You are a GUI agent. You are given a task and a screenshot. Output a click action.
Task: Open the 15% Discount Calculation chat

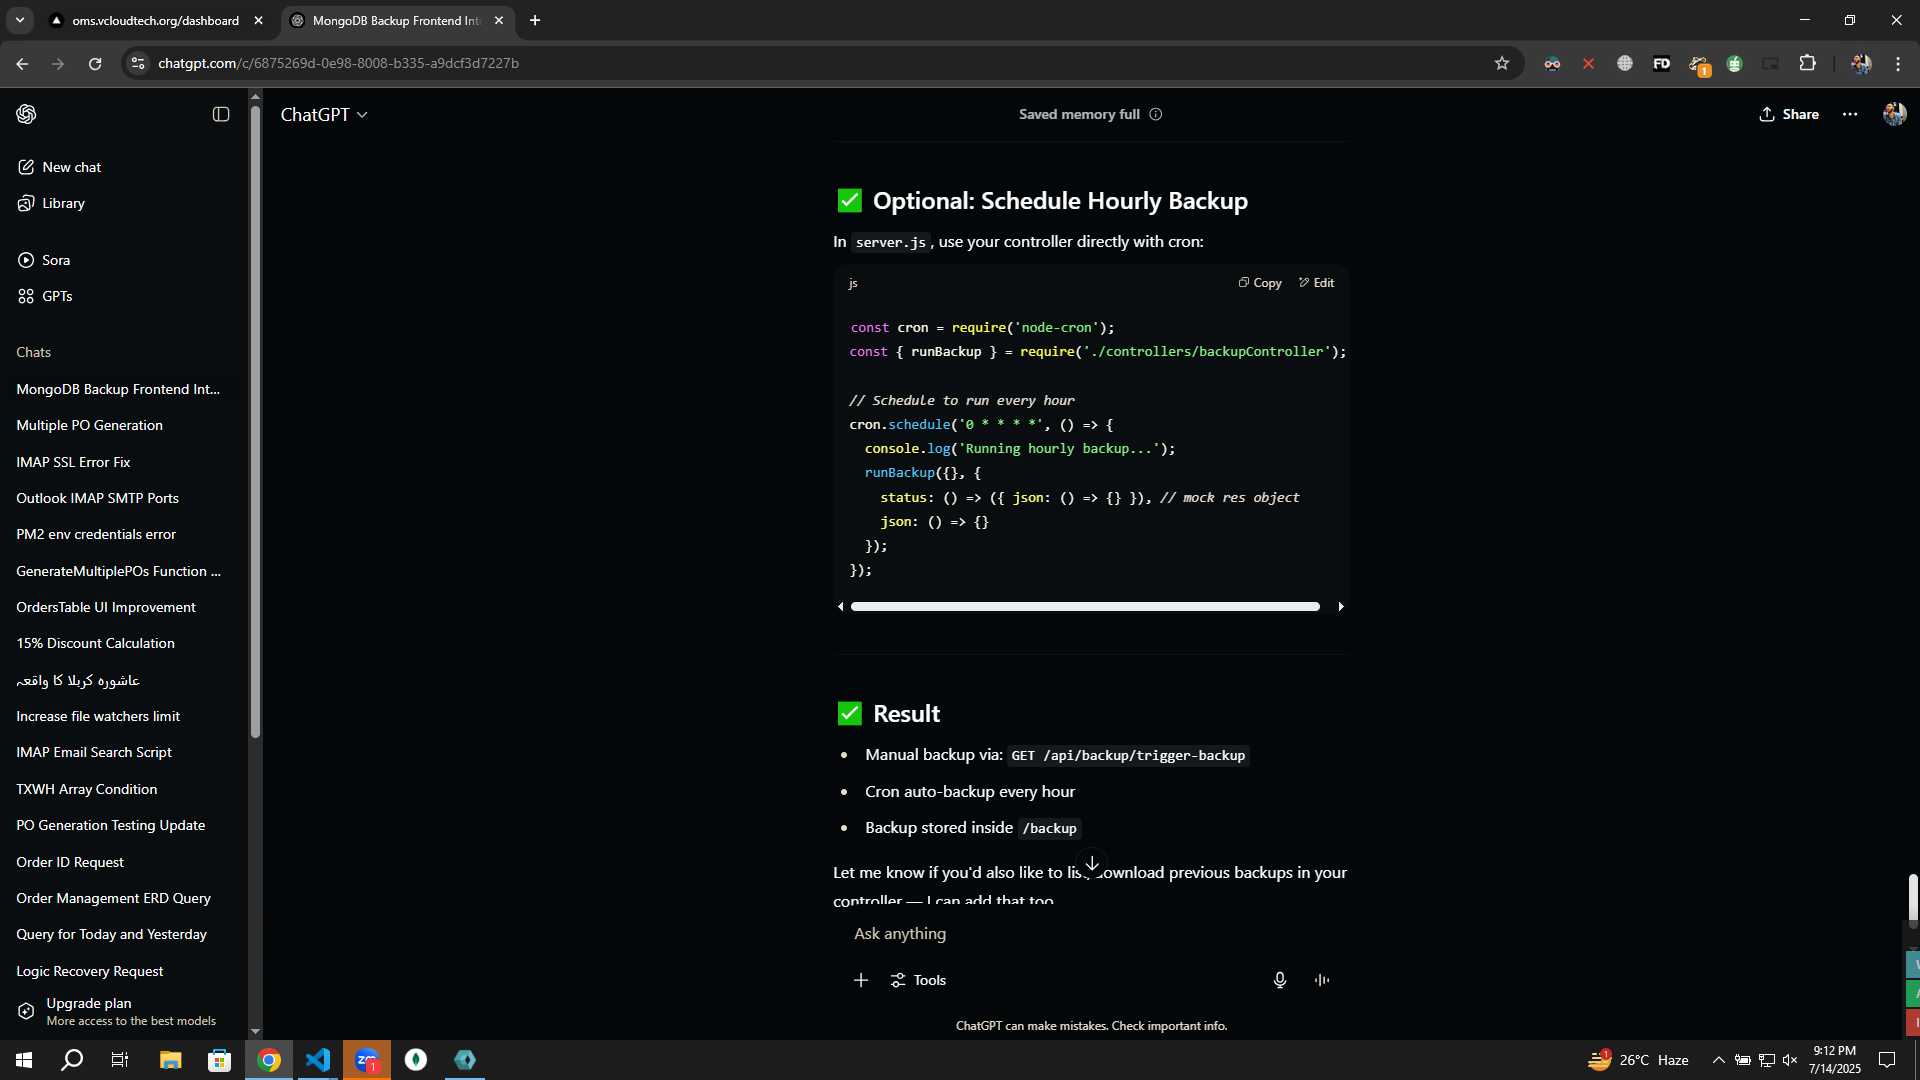(x=96, y=643)
